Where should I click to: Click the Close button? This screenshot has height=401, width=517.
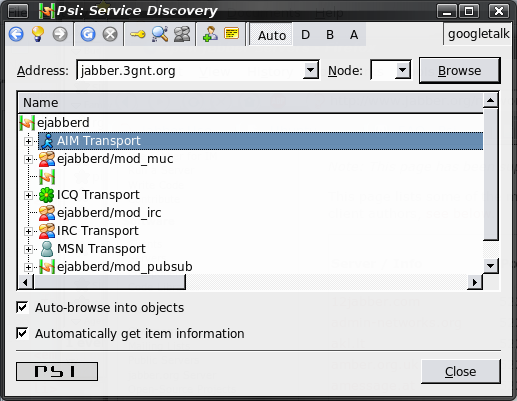(x=460, y=371)
